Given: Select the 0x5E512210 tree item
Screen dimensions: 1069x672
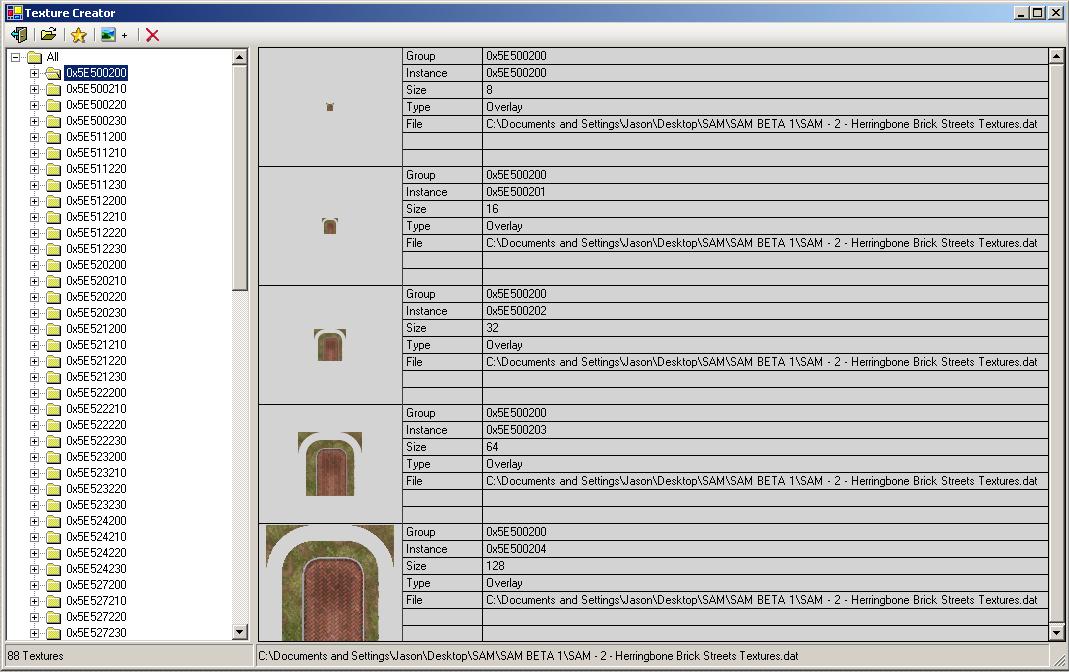Looking at the screenshot, I should coord(96,217).
